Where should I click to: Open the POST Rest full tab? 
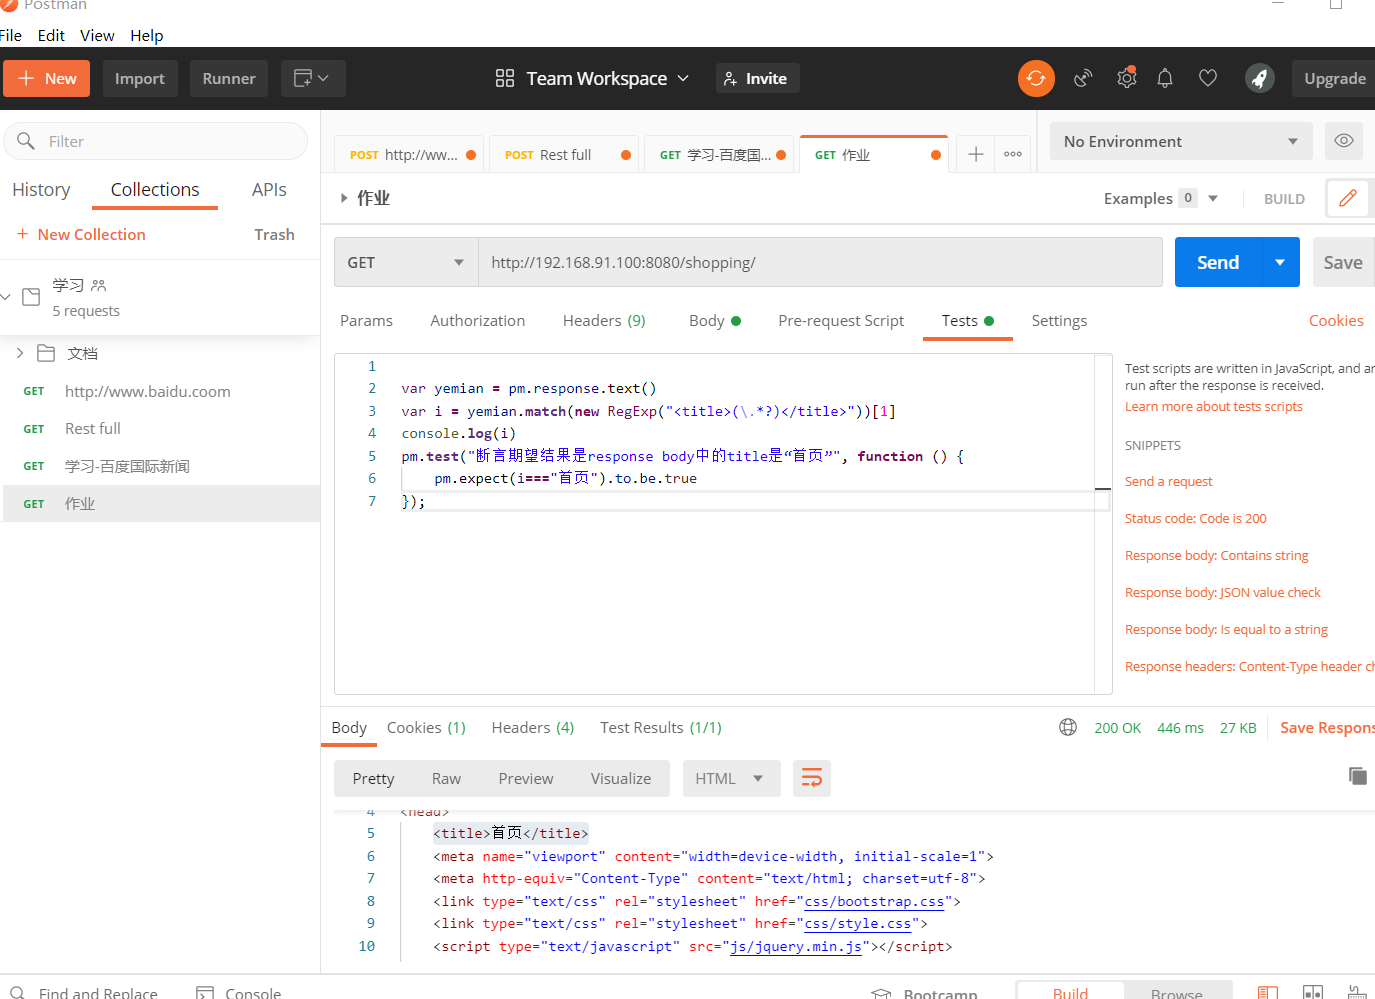coord(563,155)
